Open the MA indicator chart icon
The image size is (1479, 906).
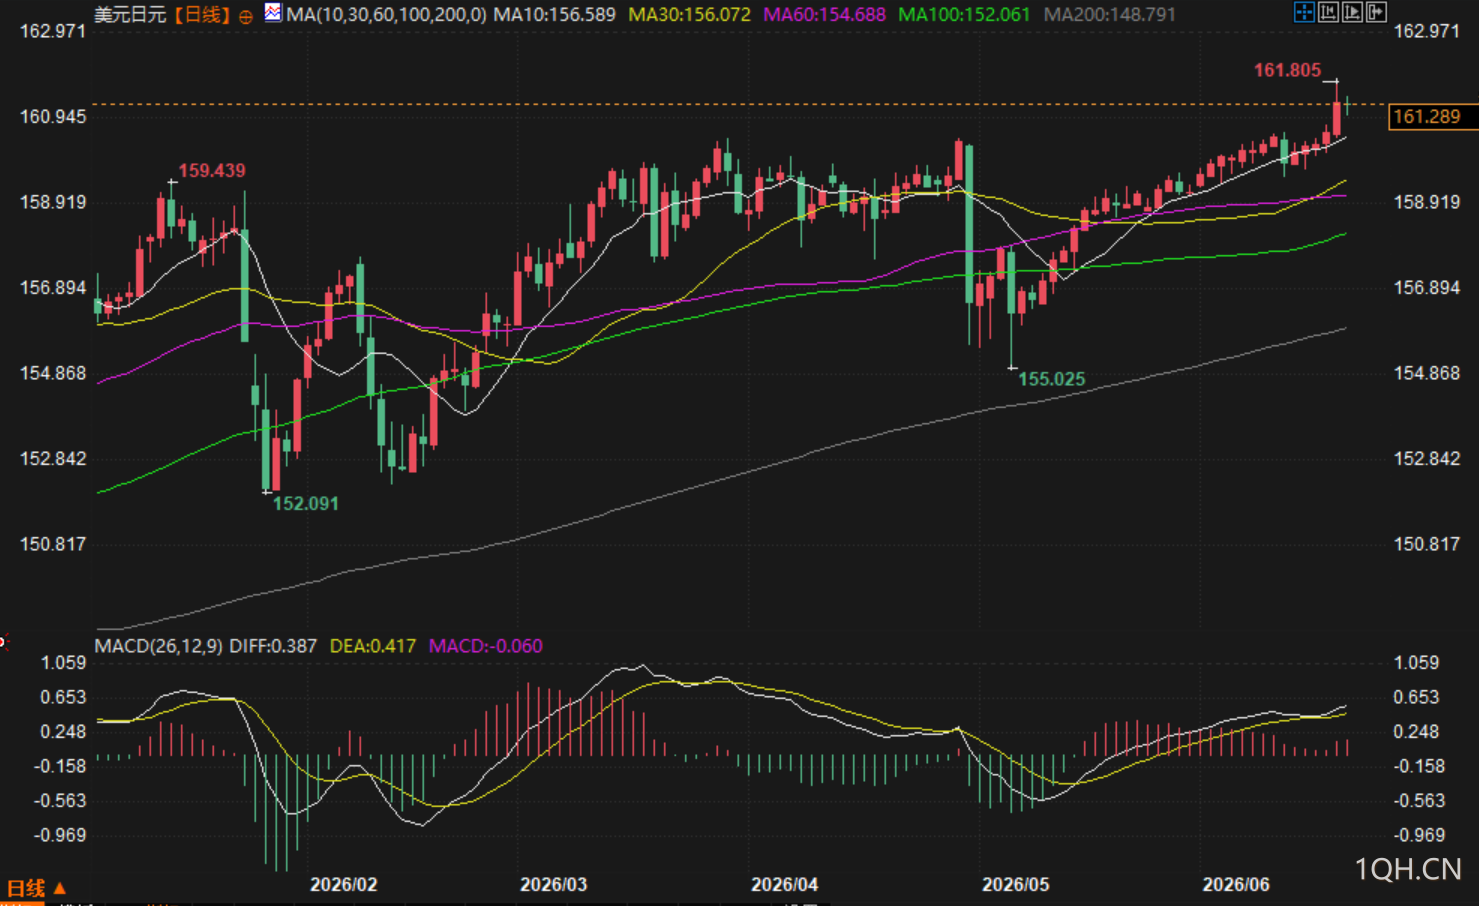[x=273, y=12]
